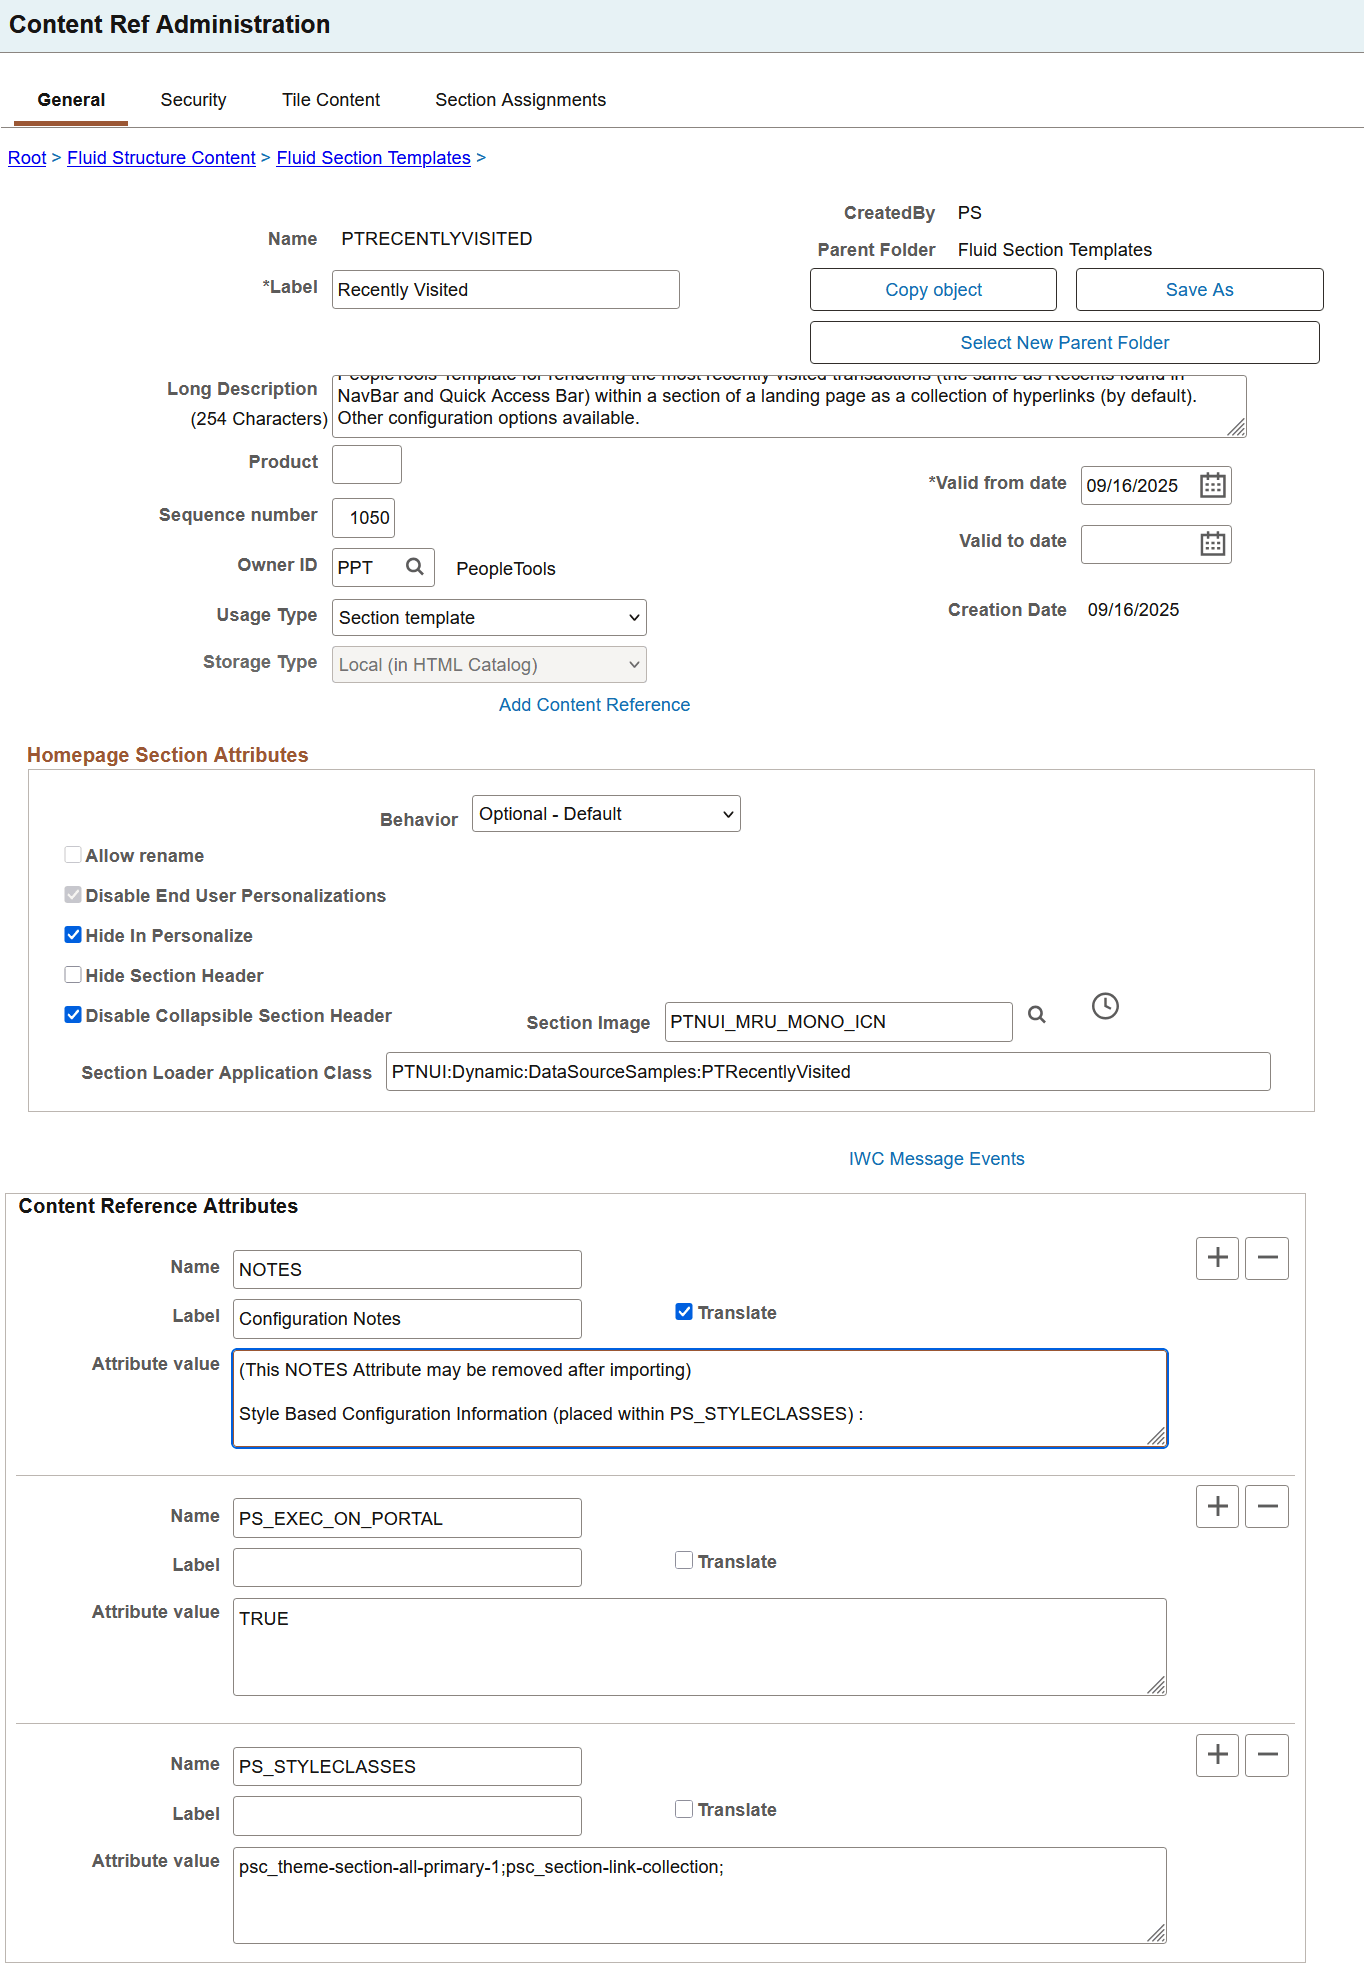The height and width of the screenshot is (1975, 1364).
Task: Open the Usage Type dropdown
Action: [x=489, y=617]
